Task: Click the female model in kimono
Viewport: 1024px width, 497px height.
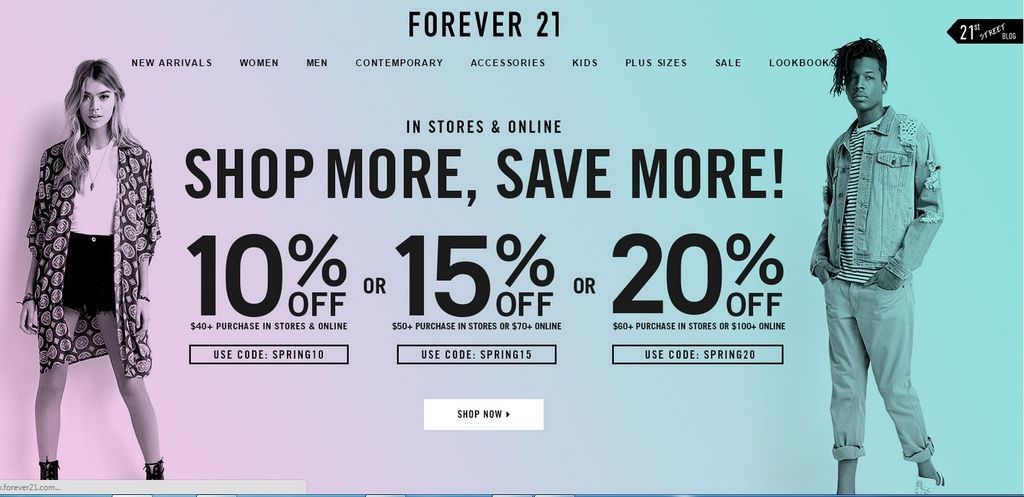Action: pyautogui.click(x=89, y=268)
